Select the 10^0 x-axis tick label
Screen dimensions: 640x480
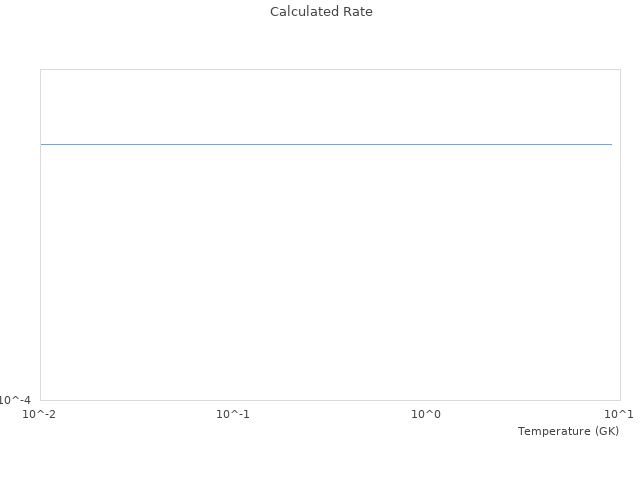(x=426, y=414)
